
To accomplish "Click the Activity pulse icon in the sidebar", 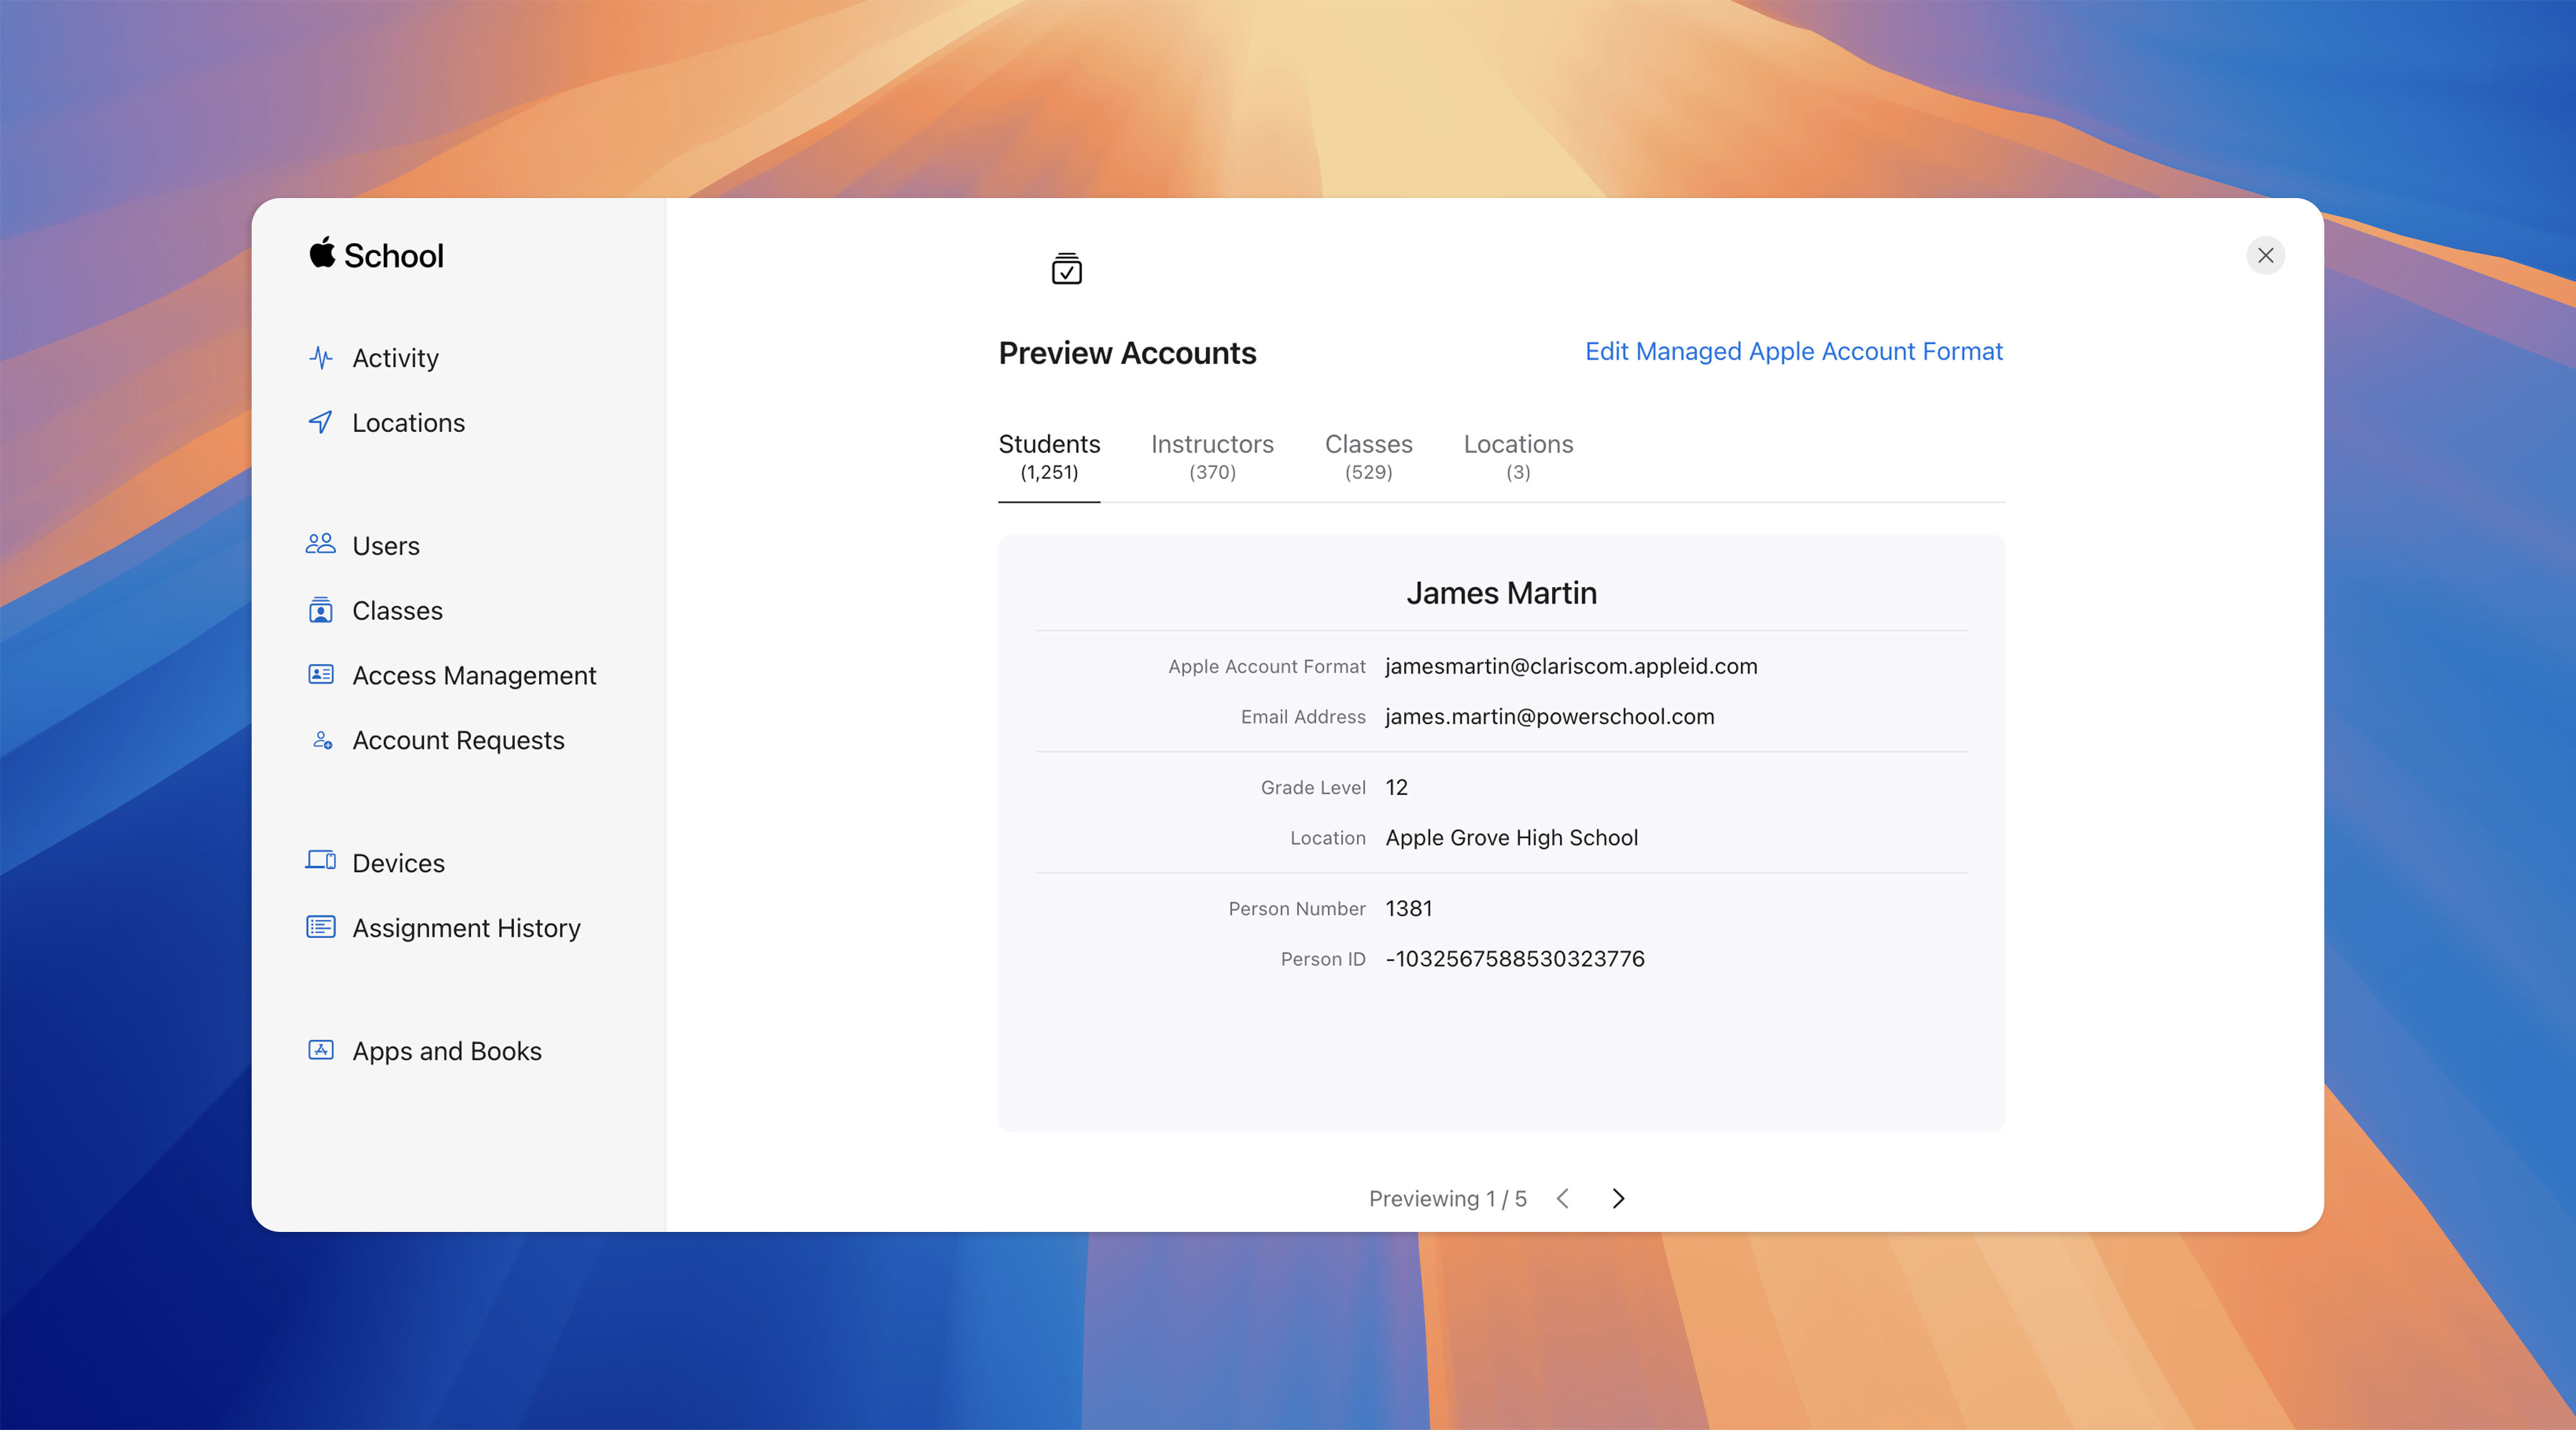I will 320,358.
